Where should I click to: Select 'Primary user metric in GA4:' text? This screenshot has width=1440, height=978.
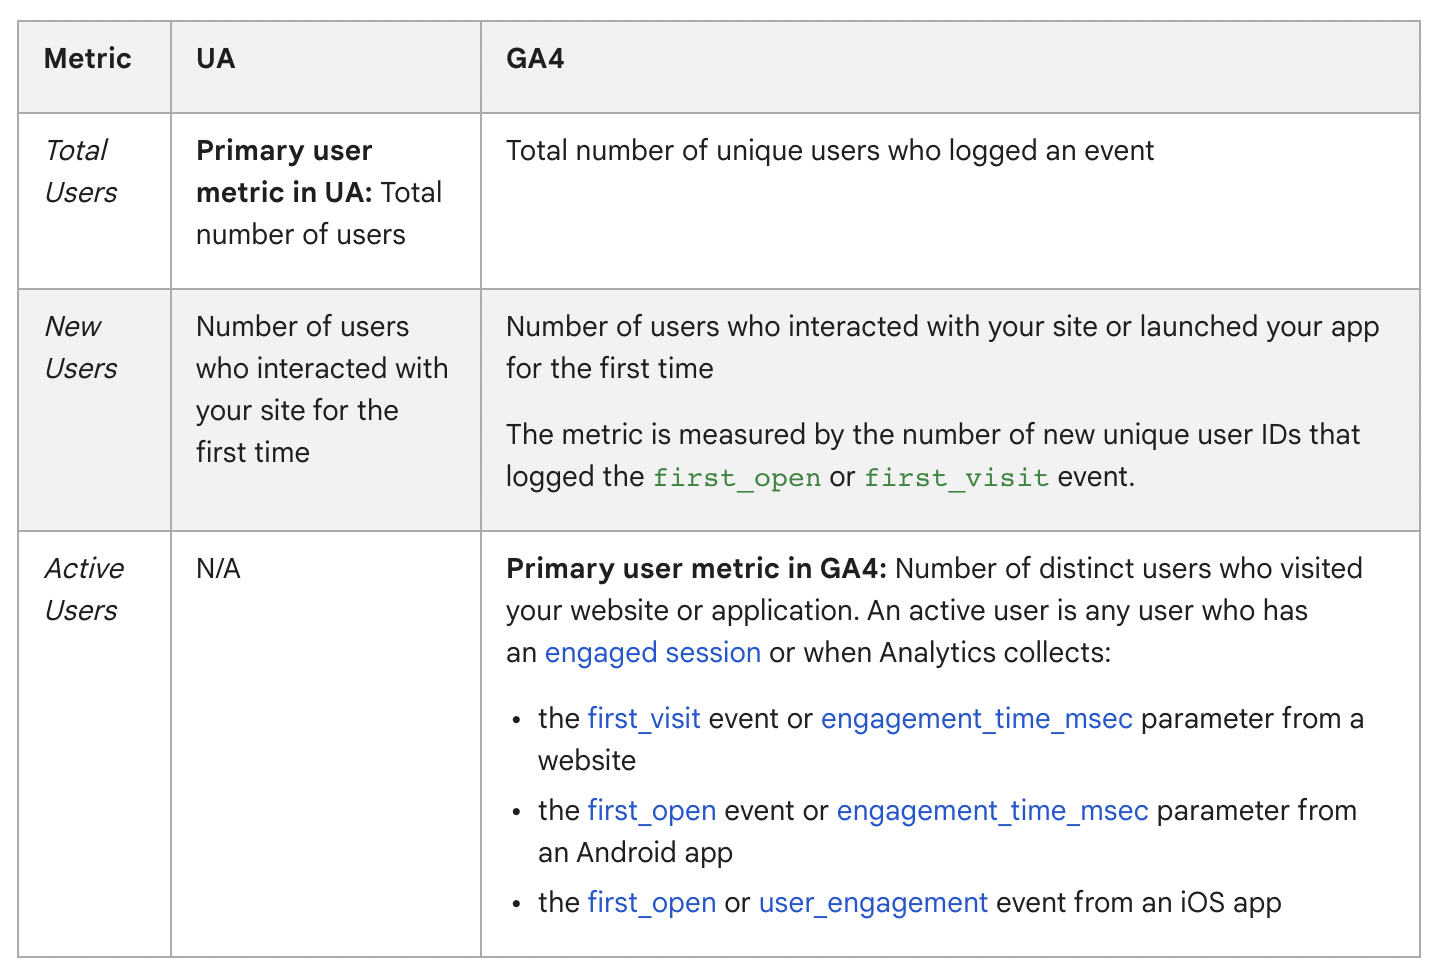[696, 569]
